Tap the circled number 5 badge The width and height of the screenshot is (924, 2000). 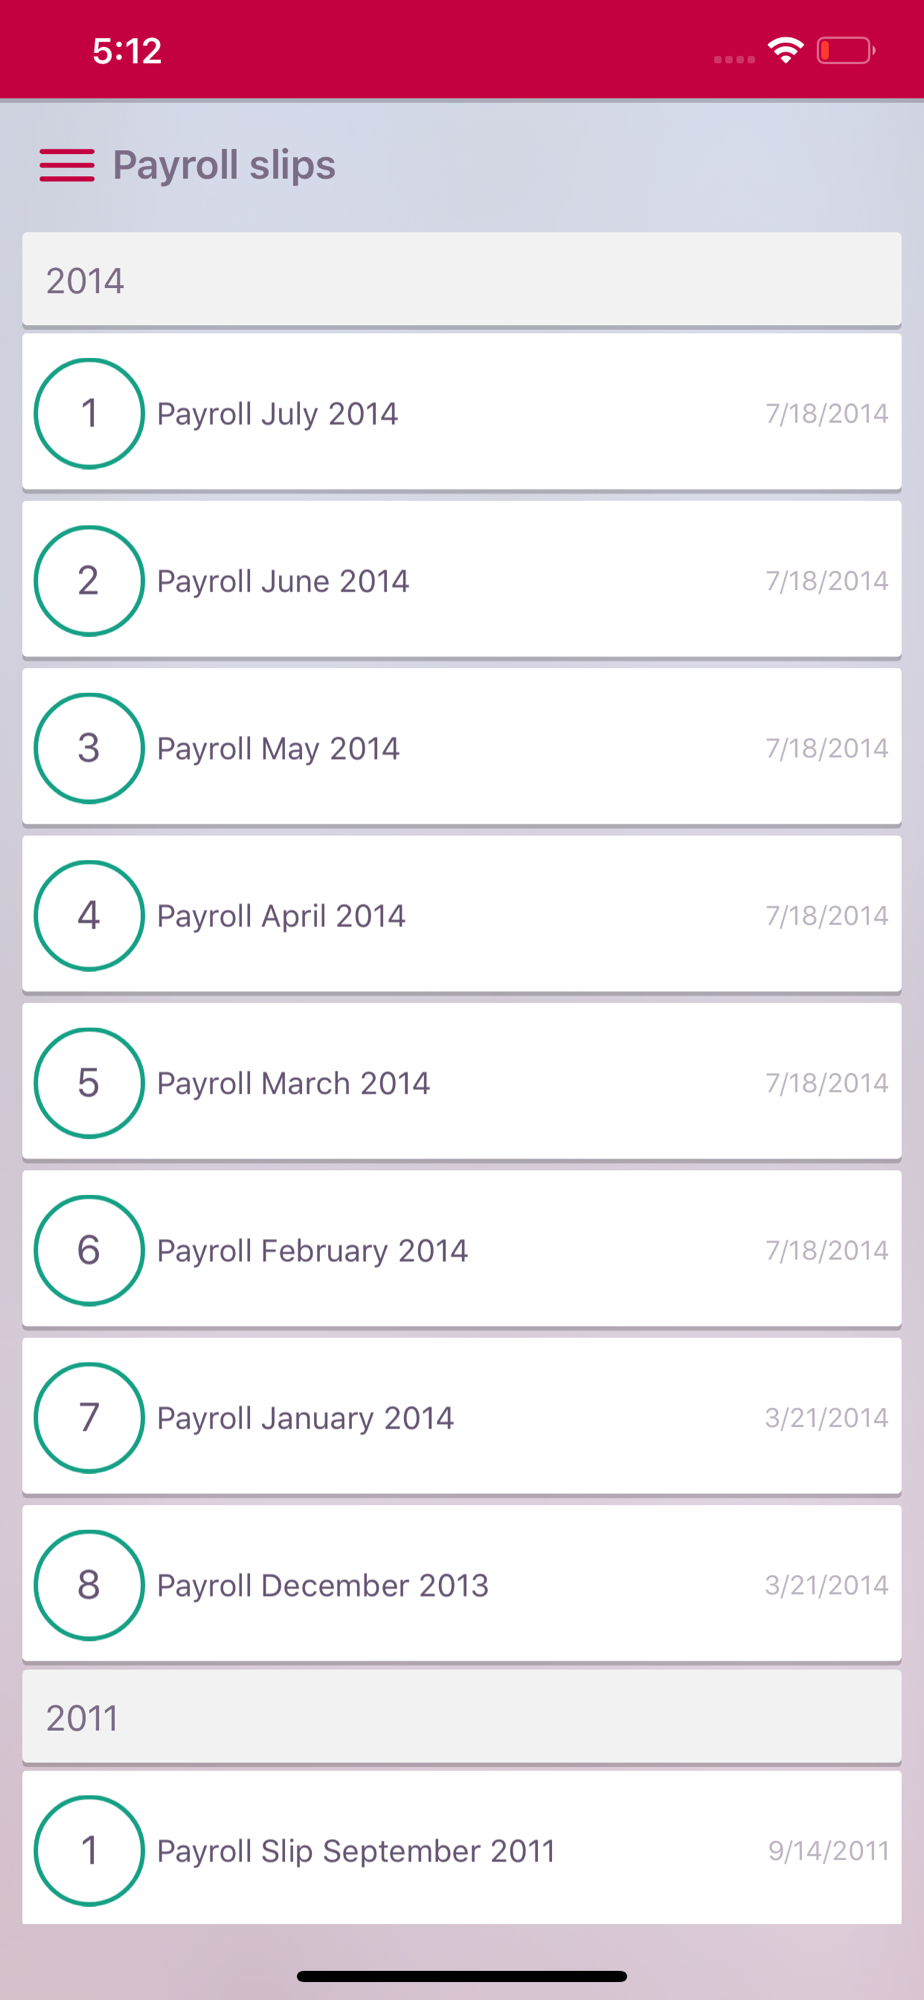[x=89, y=1083]
